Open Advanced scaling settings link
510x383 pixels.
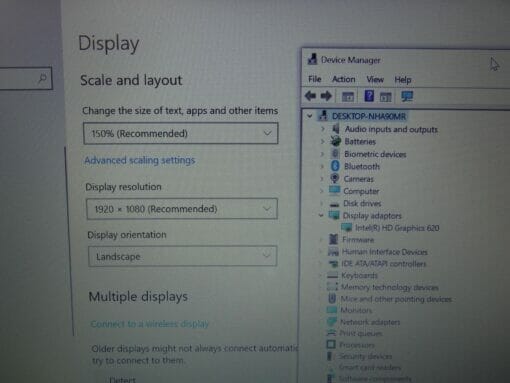tap(140, 160)
